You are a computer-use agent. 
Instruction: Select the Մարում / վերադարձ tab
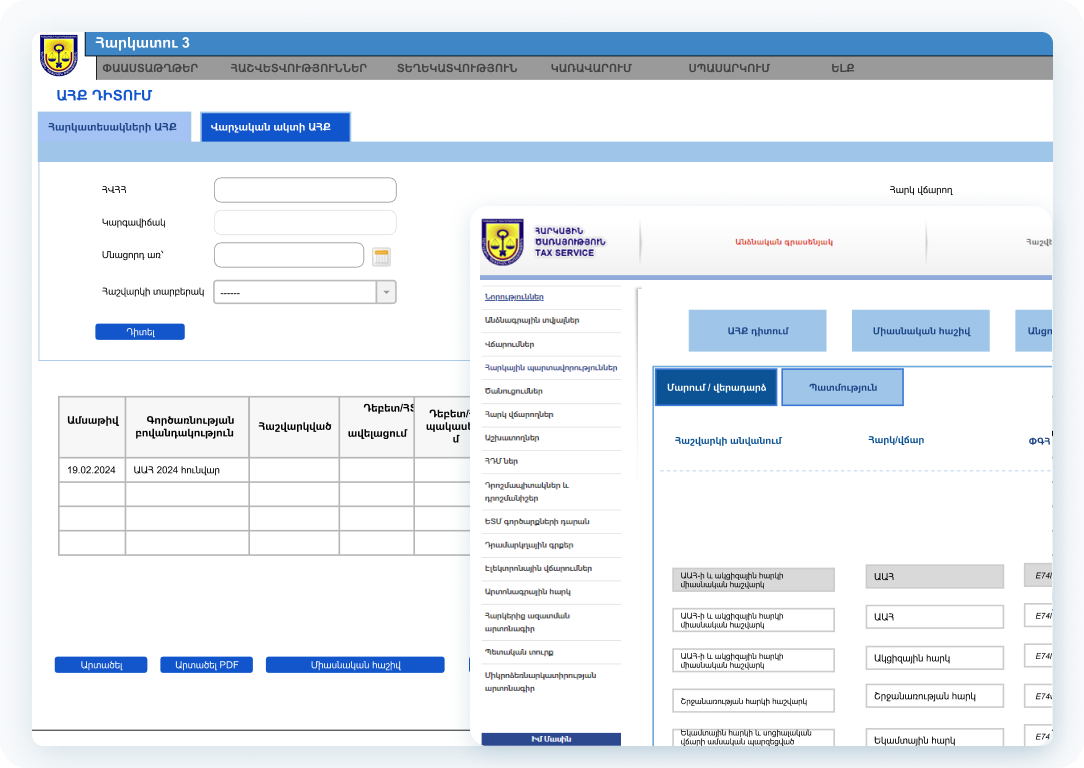[x=715, y=387]
